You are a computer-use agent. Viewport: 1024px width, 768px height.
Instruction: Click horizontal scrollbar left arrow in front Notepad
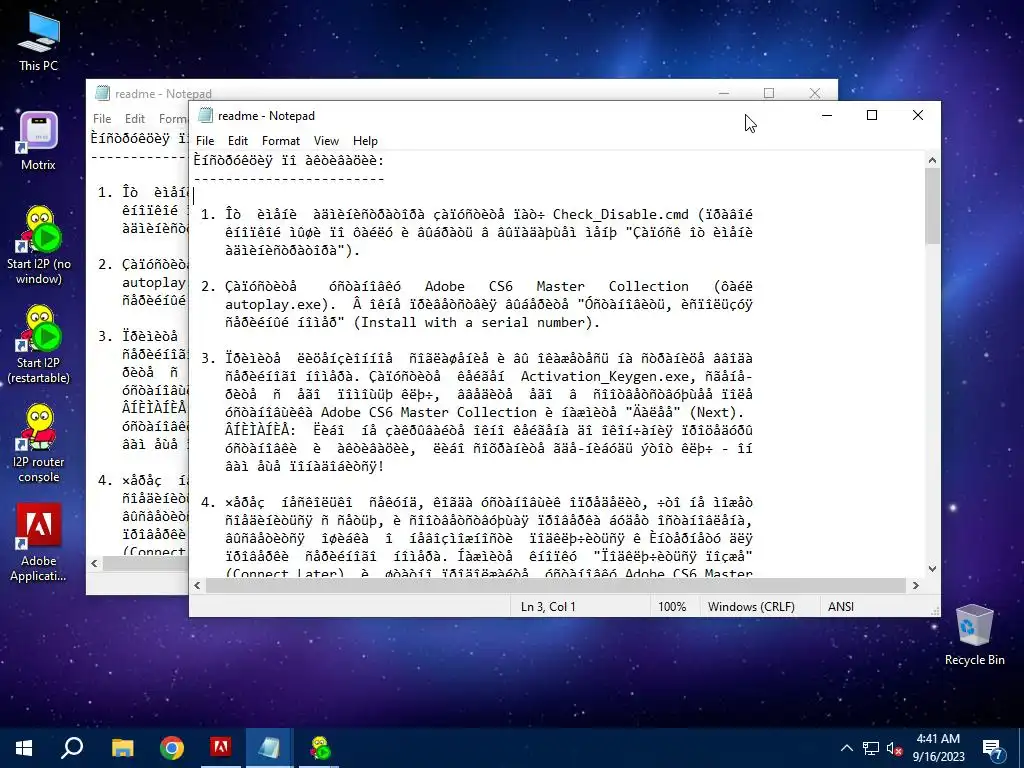(197, 586)
